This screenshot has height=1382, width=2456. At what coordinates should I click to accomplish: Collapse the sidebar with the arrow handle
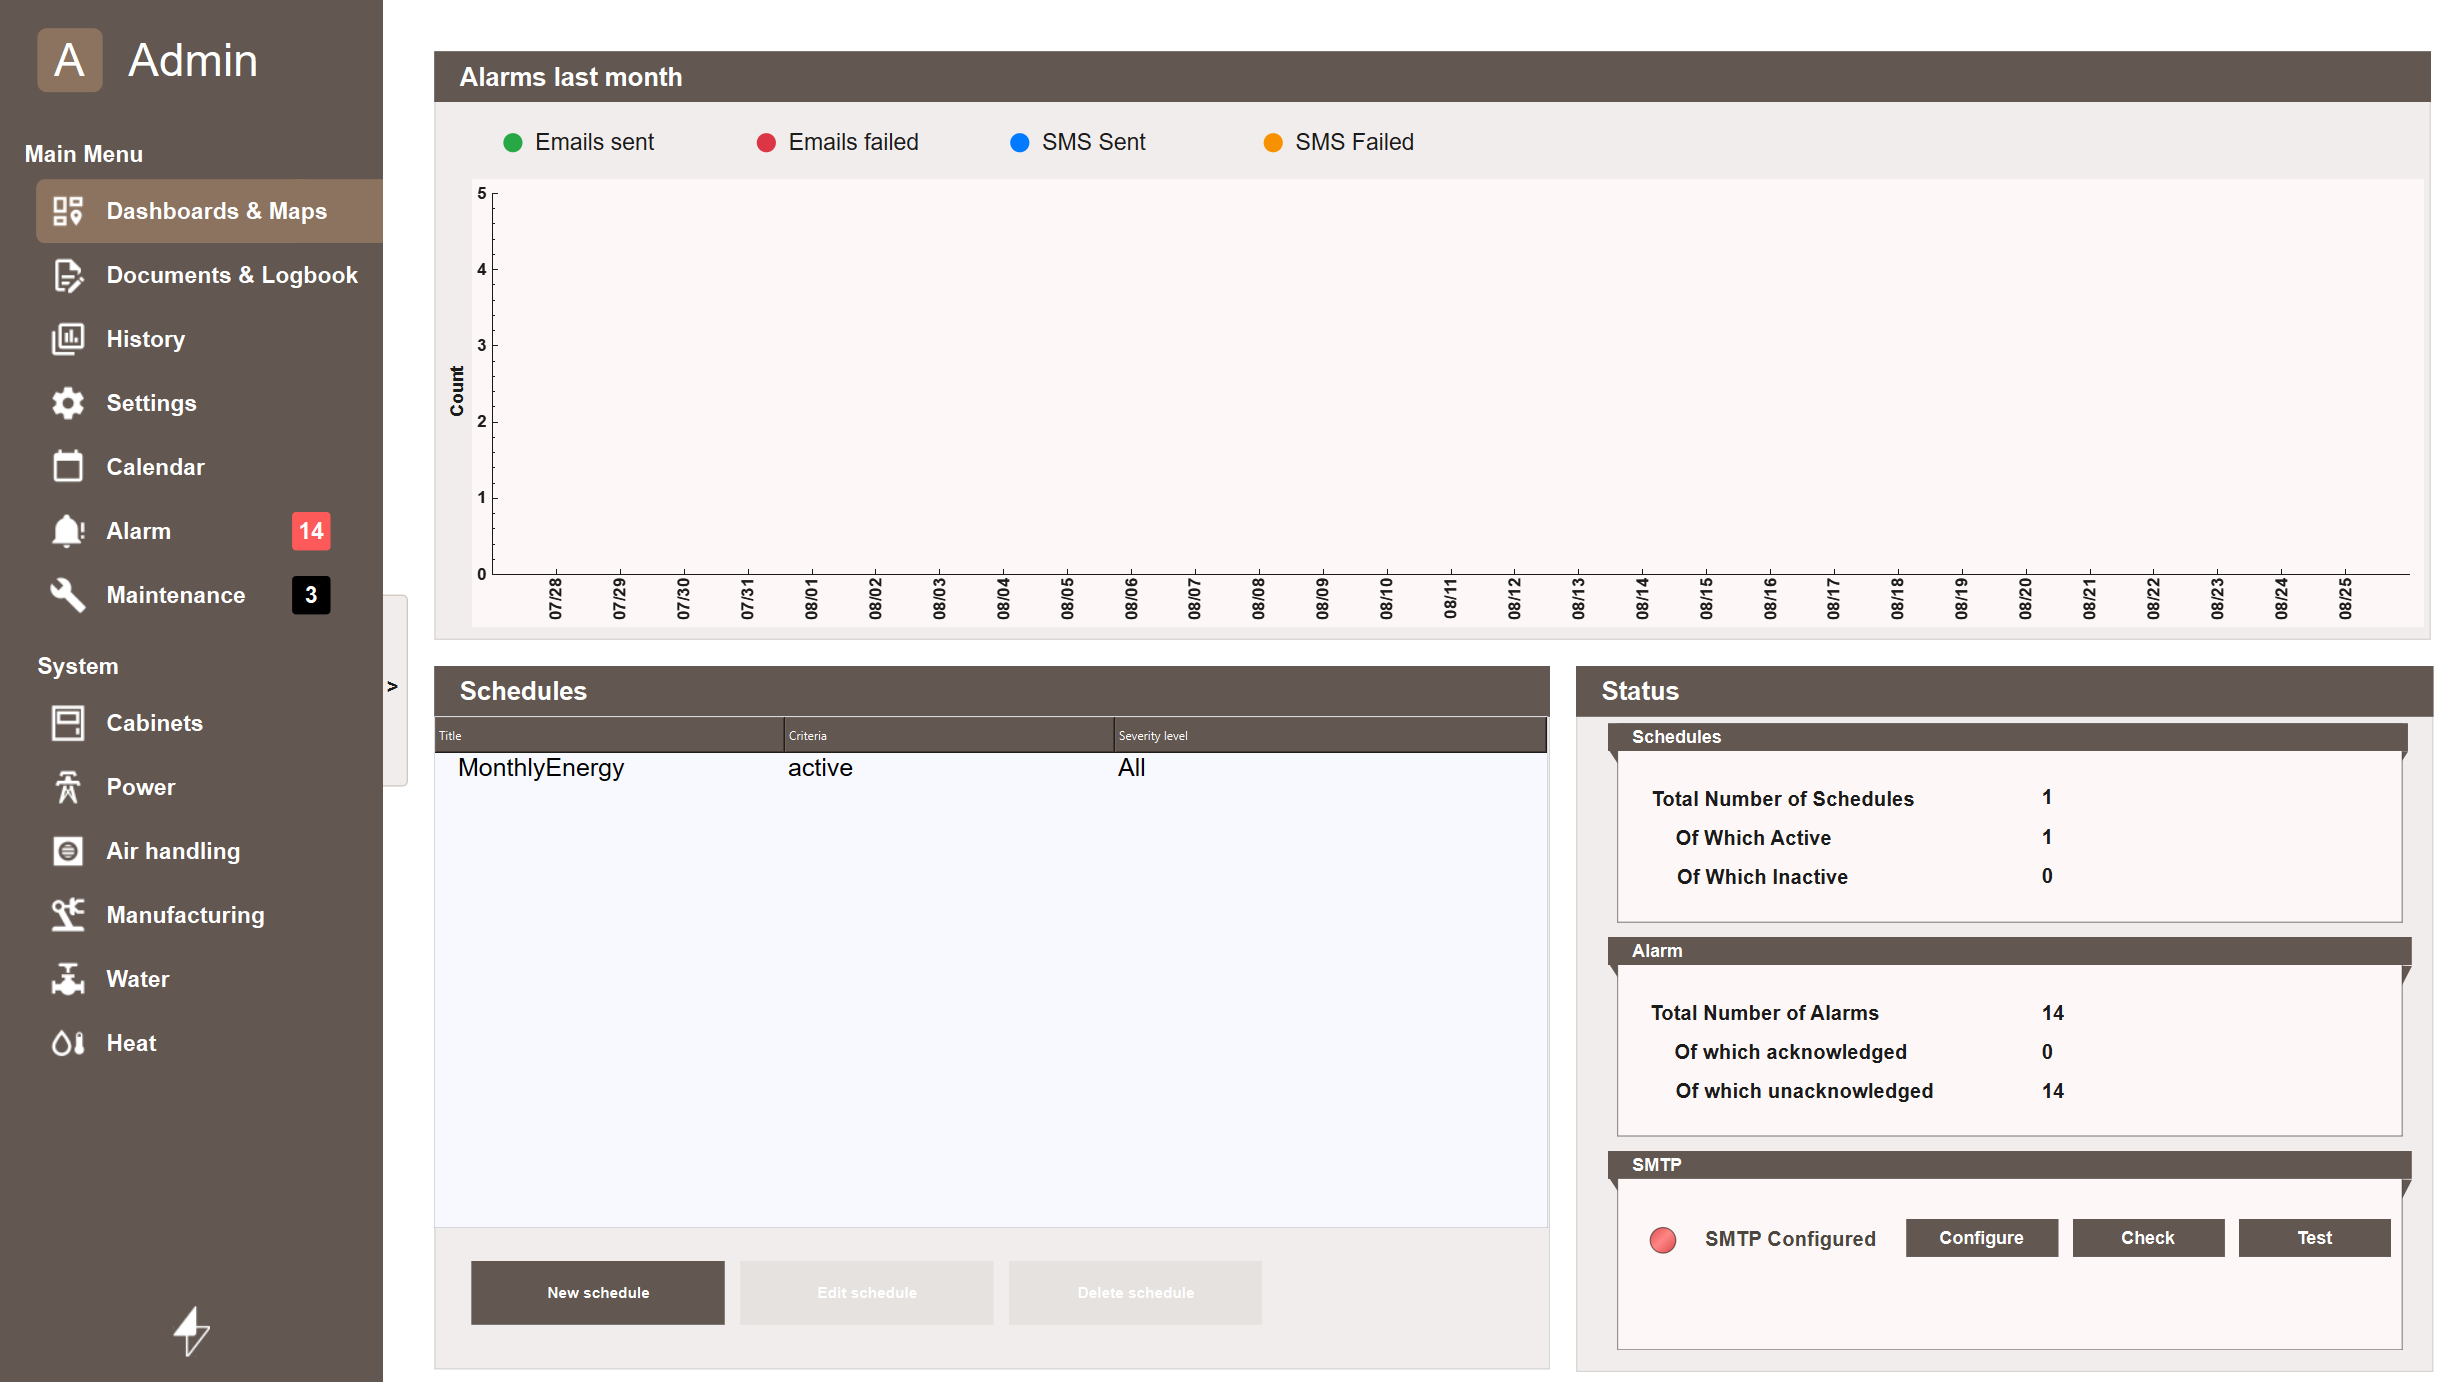tap(395, 690)
